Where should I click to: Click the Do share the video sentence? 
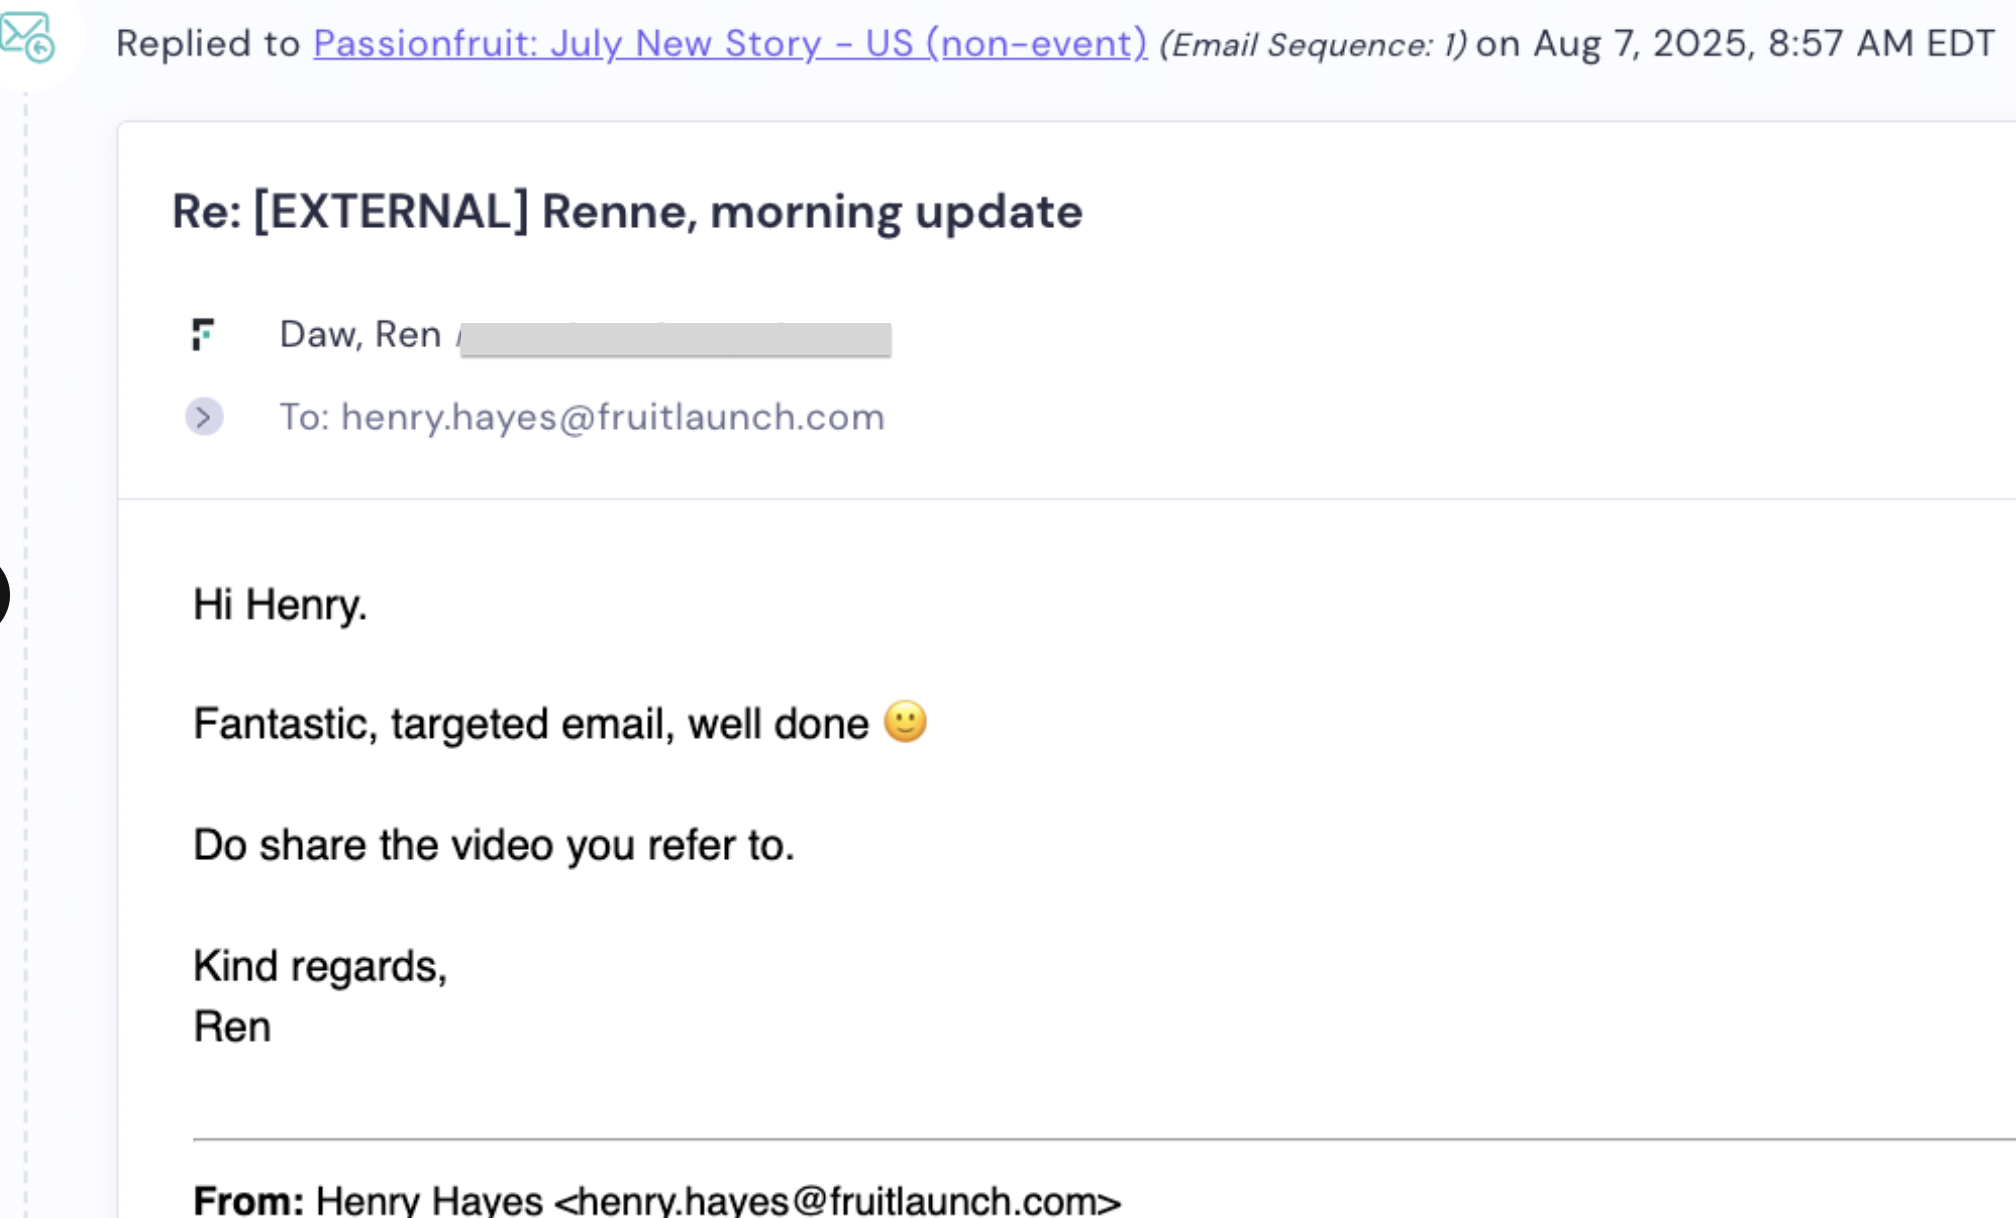493,845
